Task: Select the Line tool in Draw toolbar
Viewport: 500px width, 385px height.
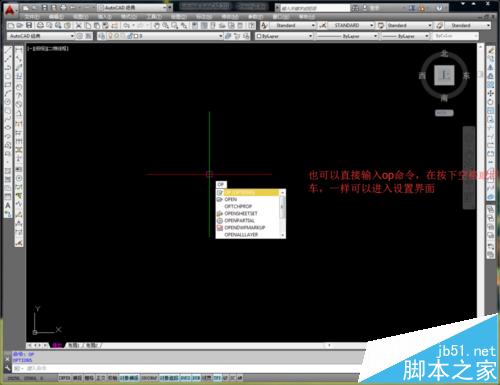Action: coord(8,50)
